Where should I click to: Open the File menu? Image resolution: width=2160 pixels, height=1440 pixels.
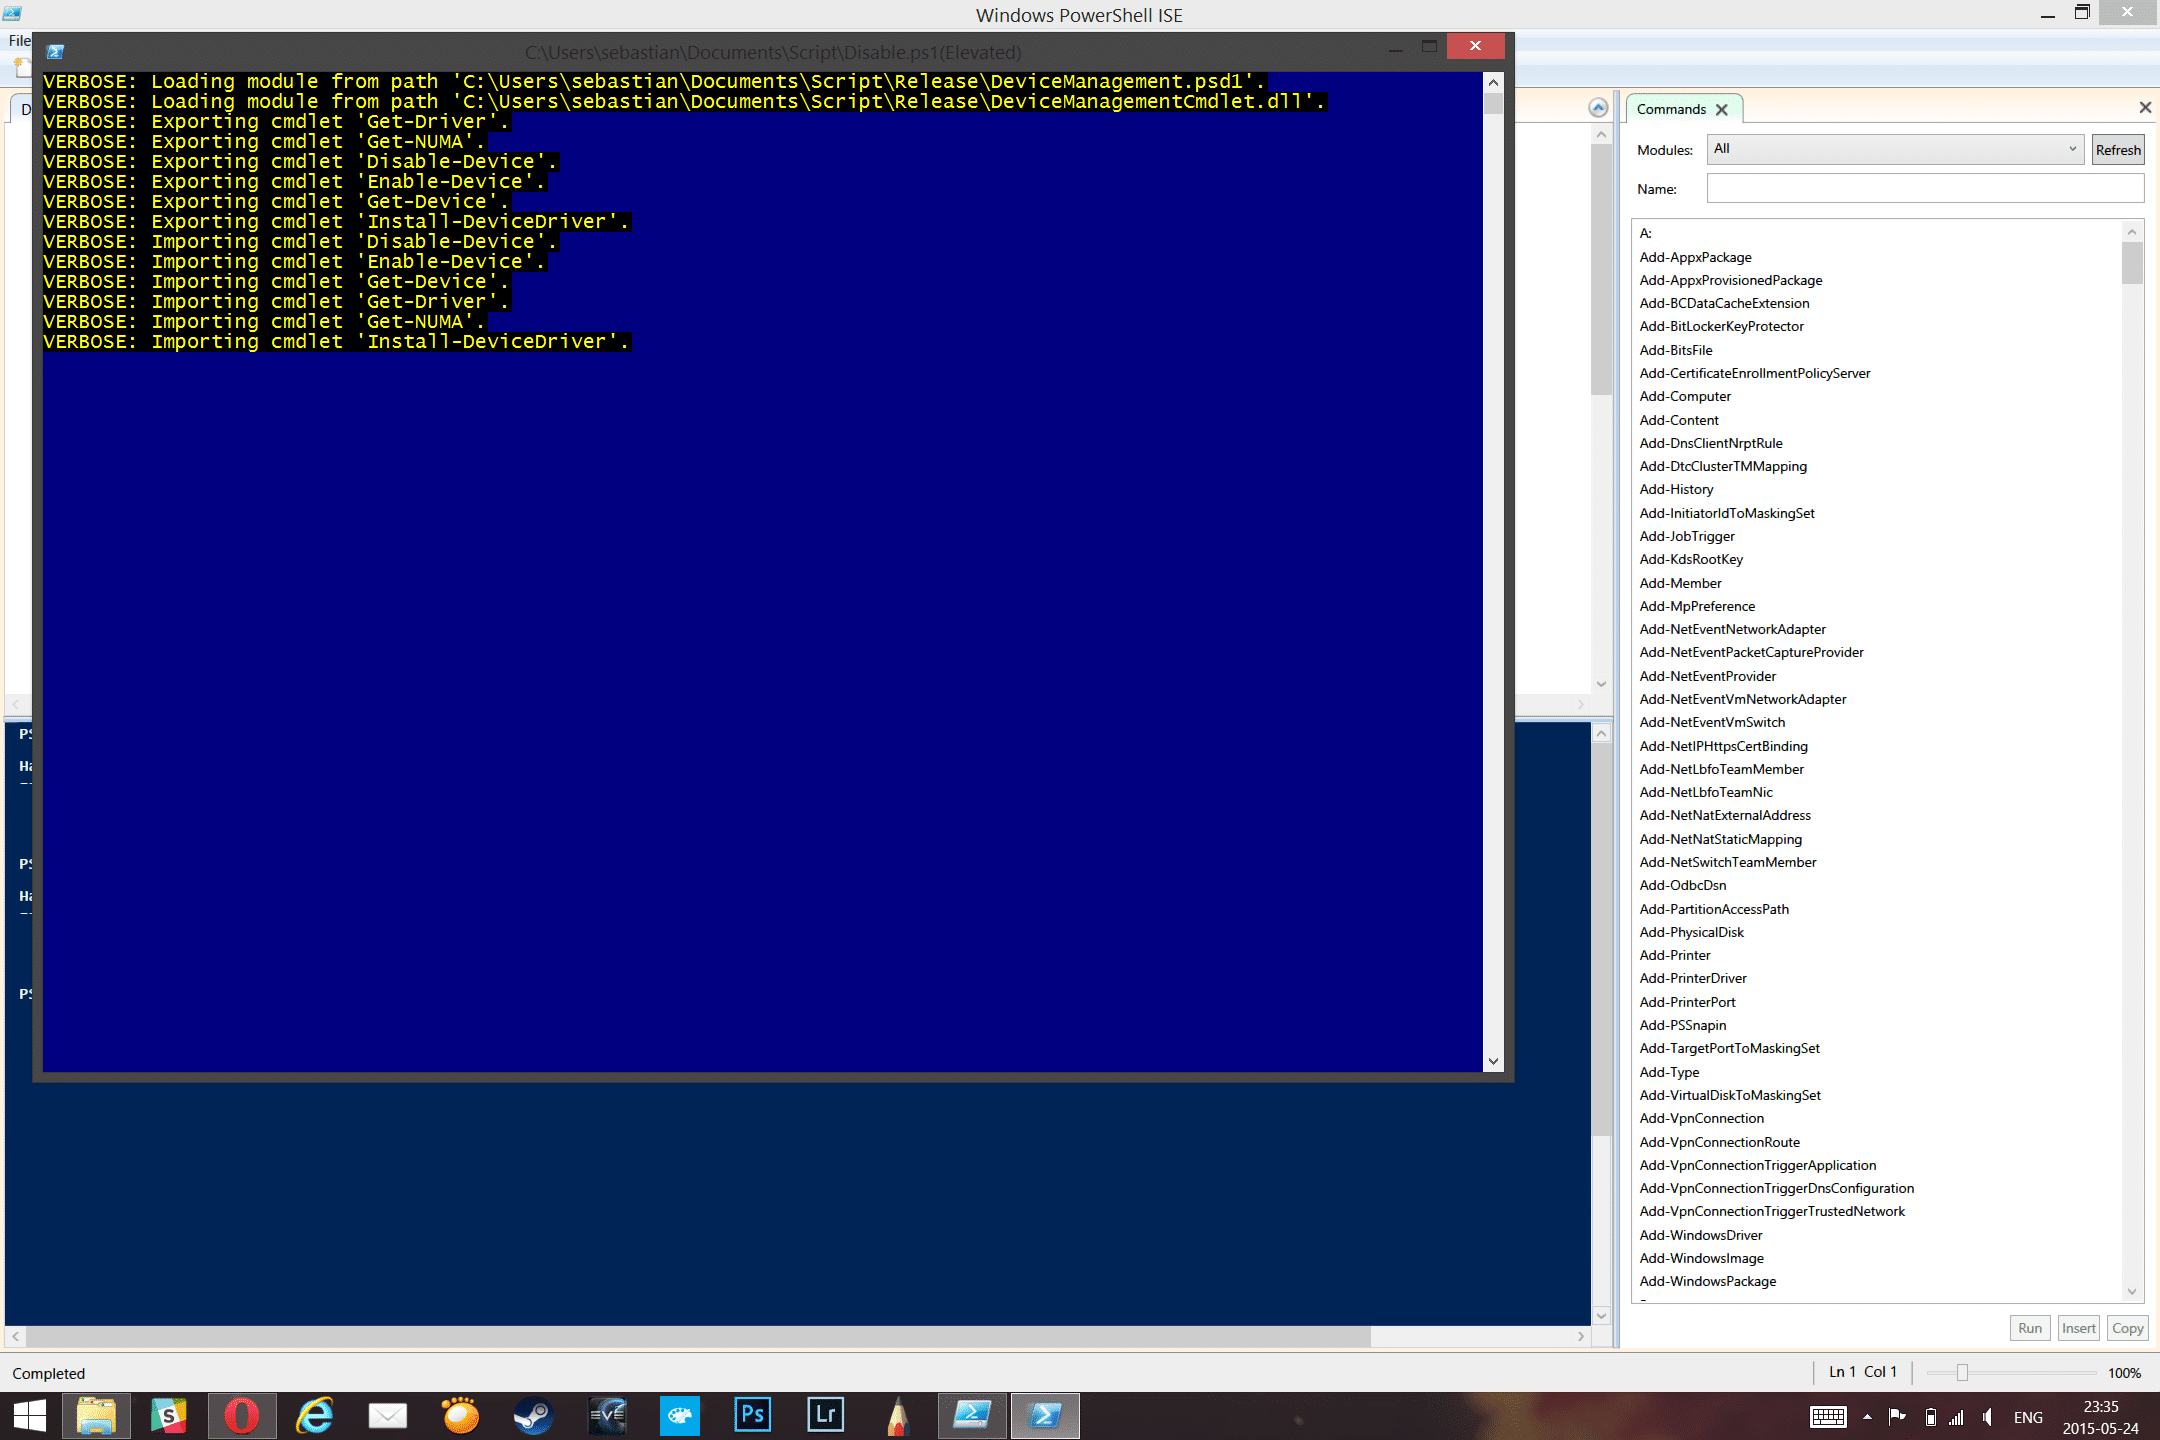point(19,41)
